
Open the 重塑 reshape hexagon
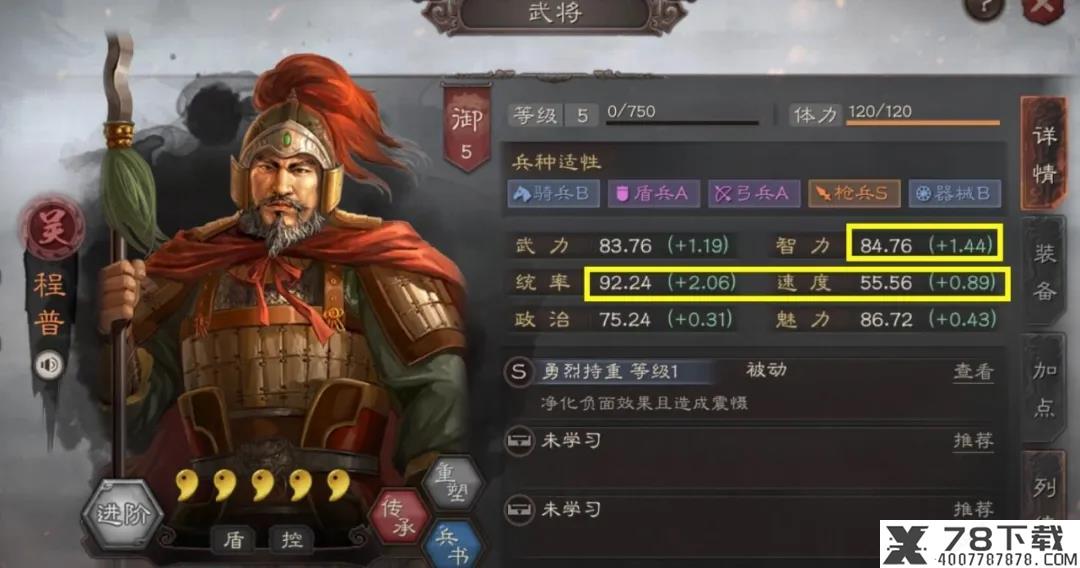(x=452, y=482)
